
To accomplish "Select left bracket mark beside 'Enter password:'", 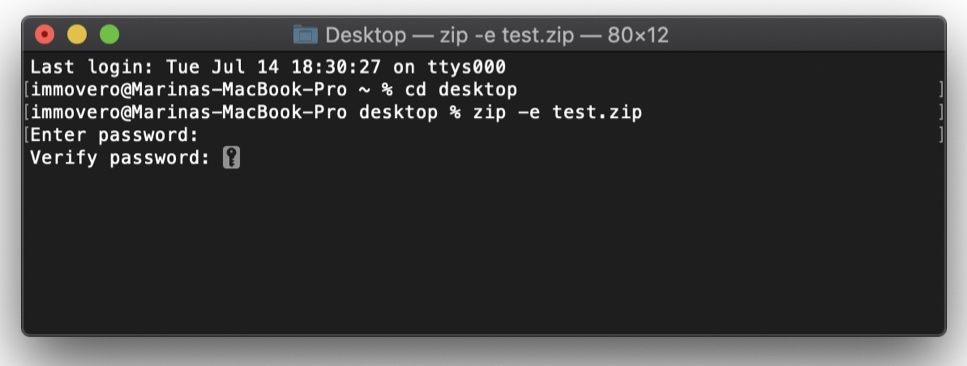I will tap(27, 135).
